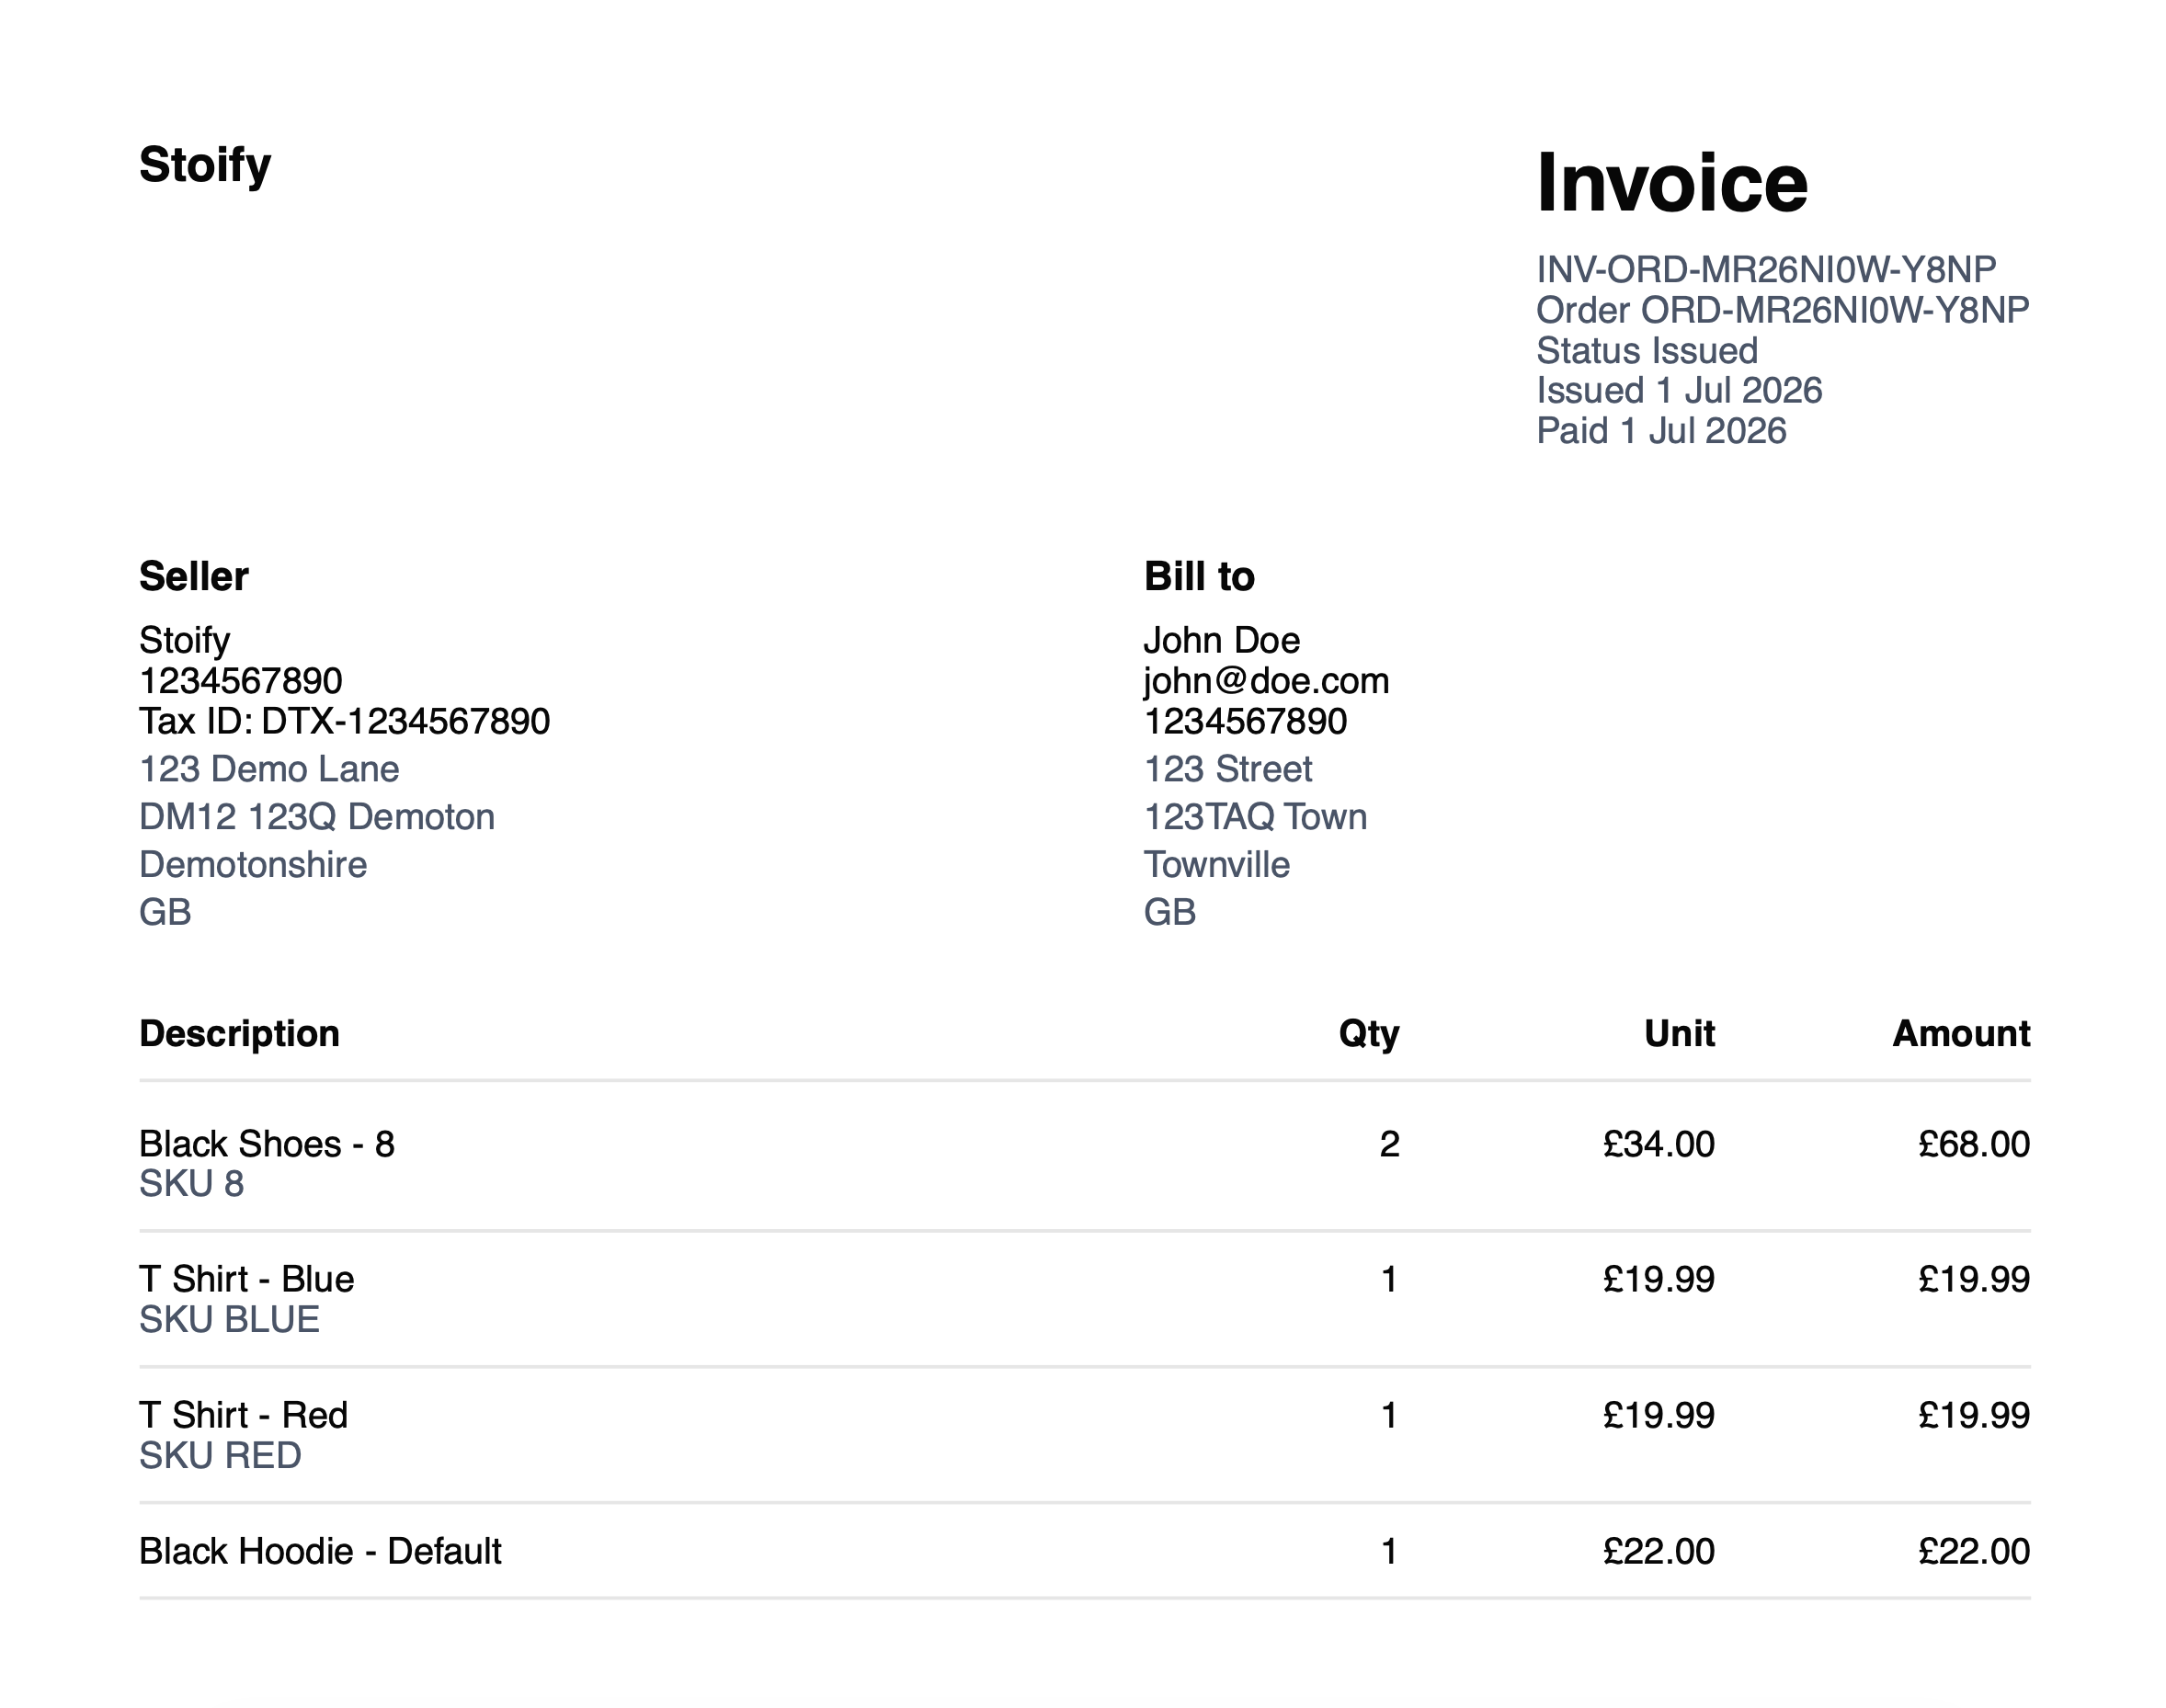Image resolution: width=2166 pixels, height=1708 pixels.
Task: Click the Description column header
Action: tap(240, 1034)
